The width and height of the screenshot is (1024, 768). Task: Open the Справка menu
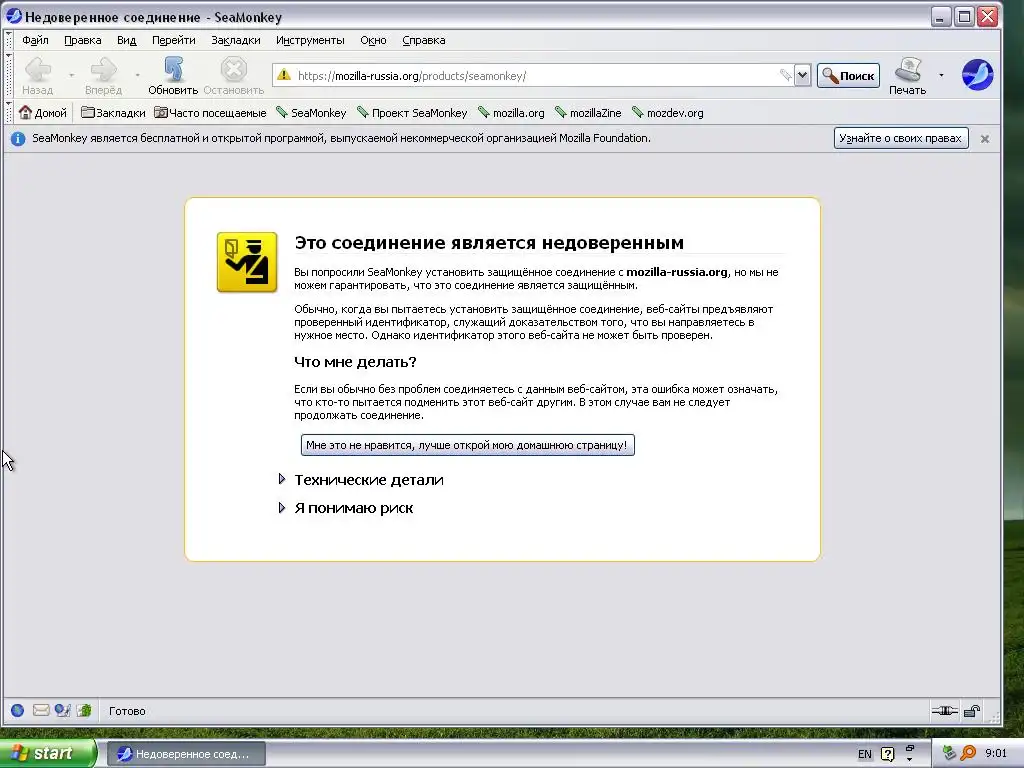click(x=424, y=40)
